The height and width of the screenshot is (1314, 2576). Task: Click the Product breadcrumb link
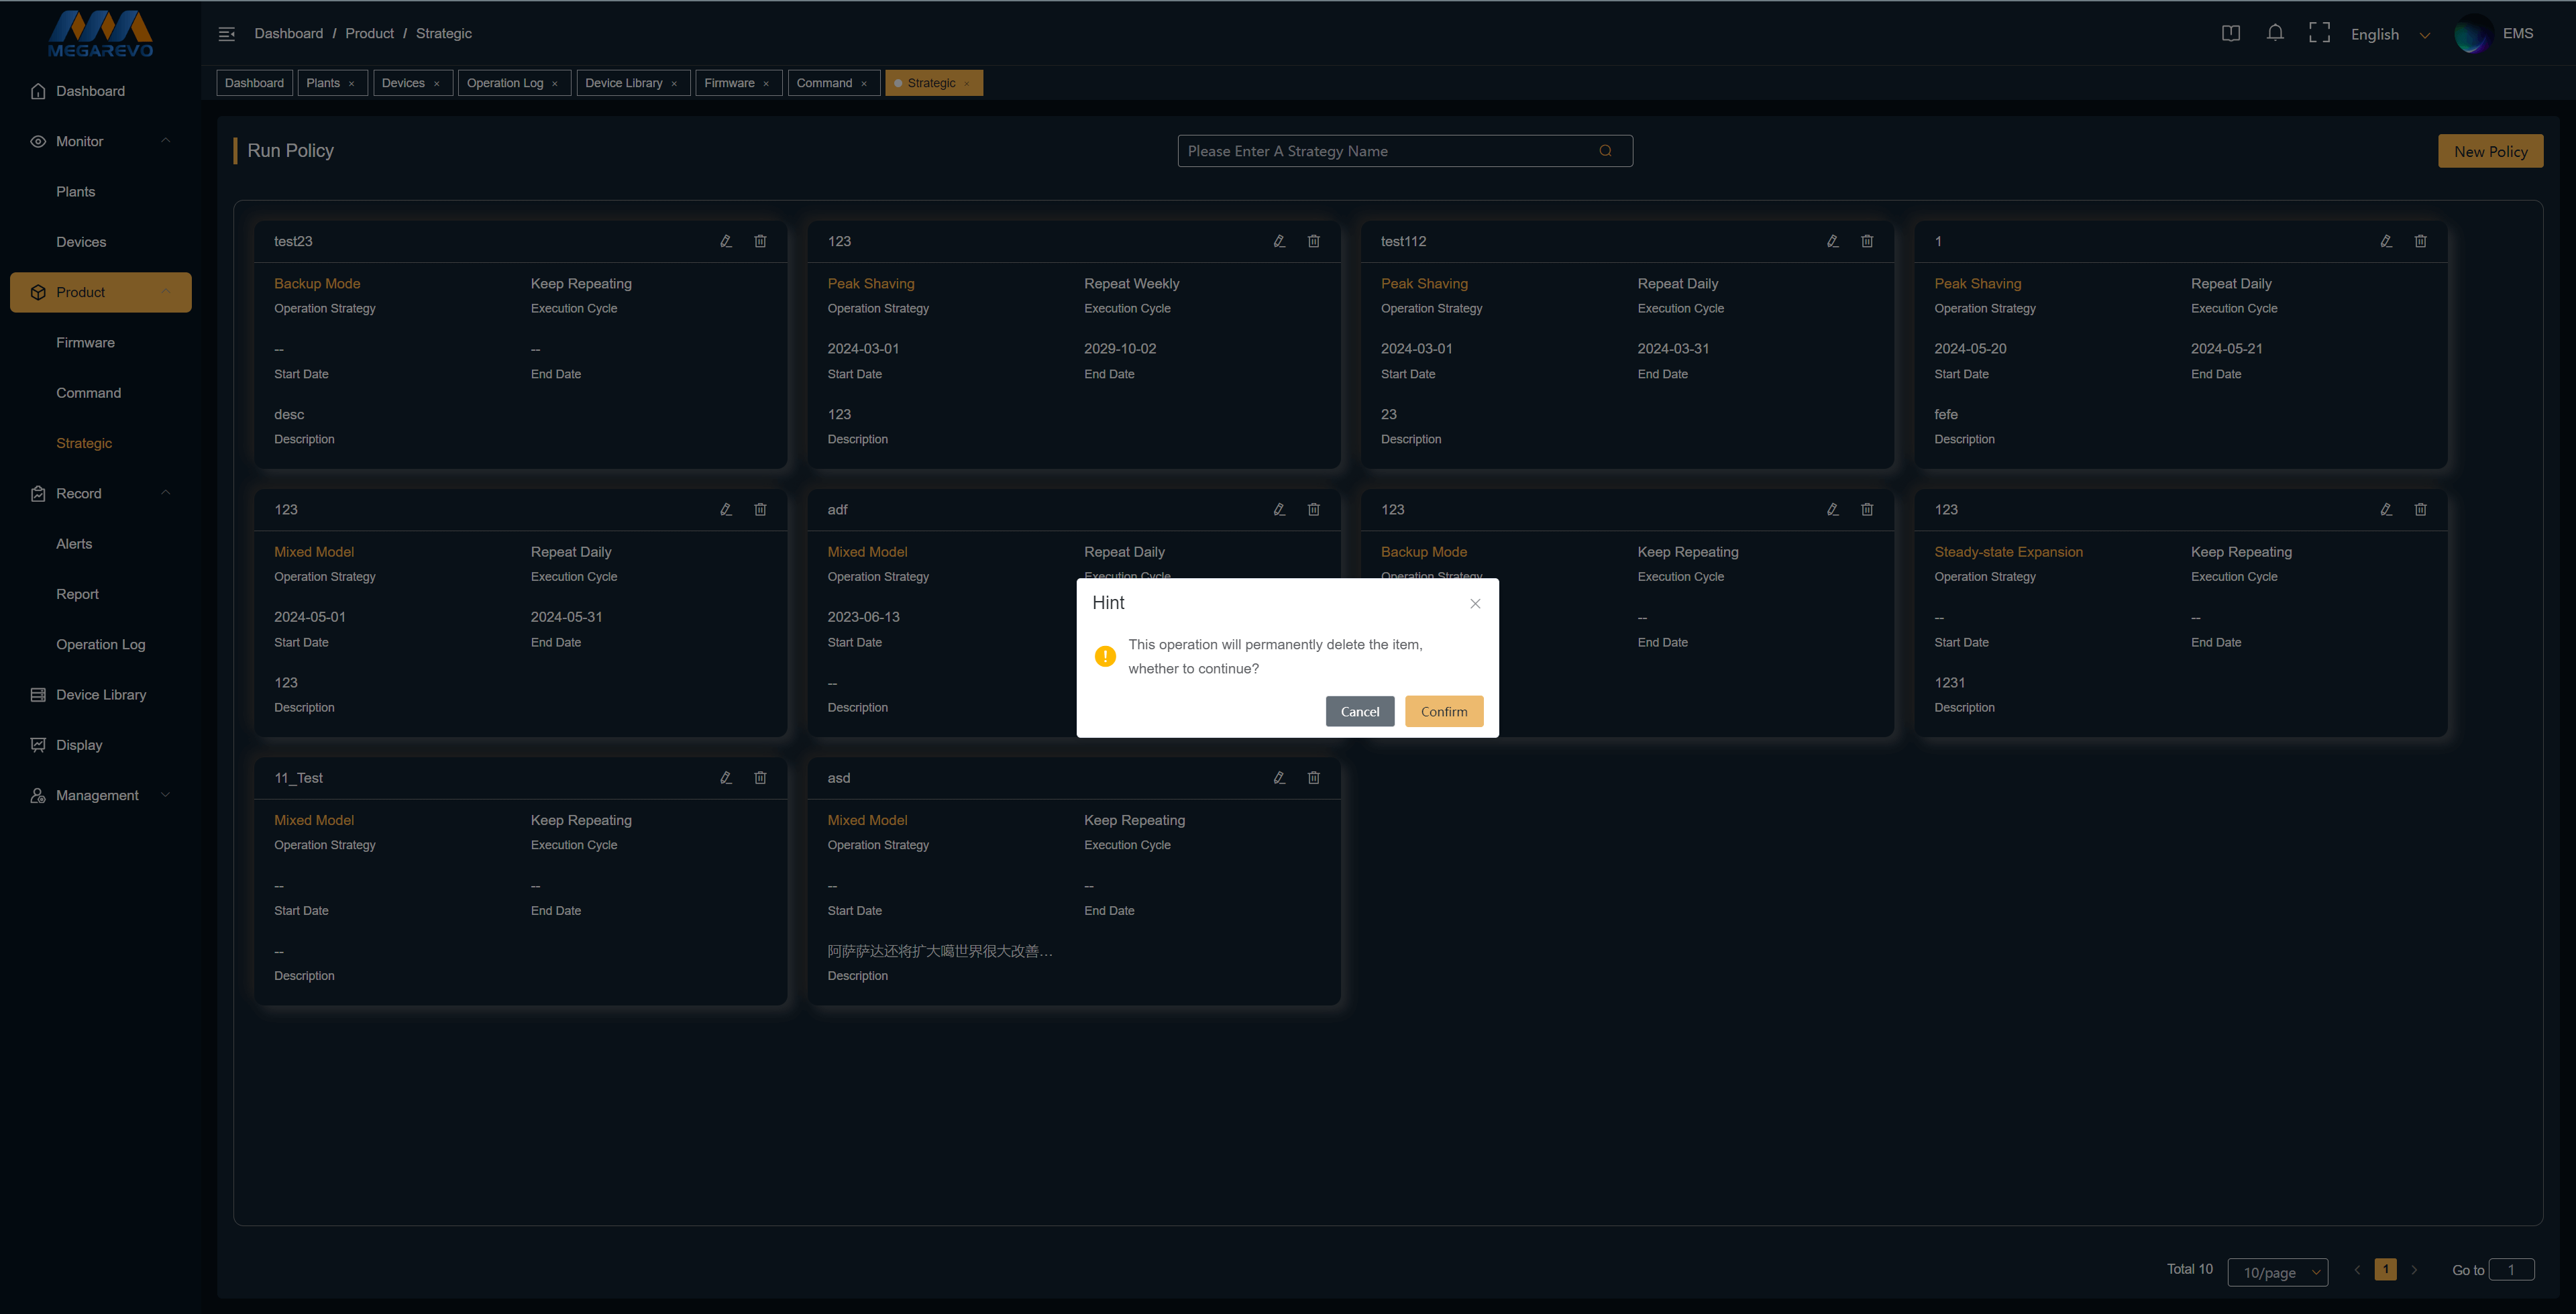click(369, 33)
